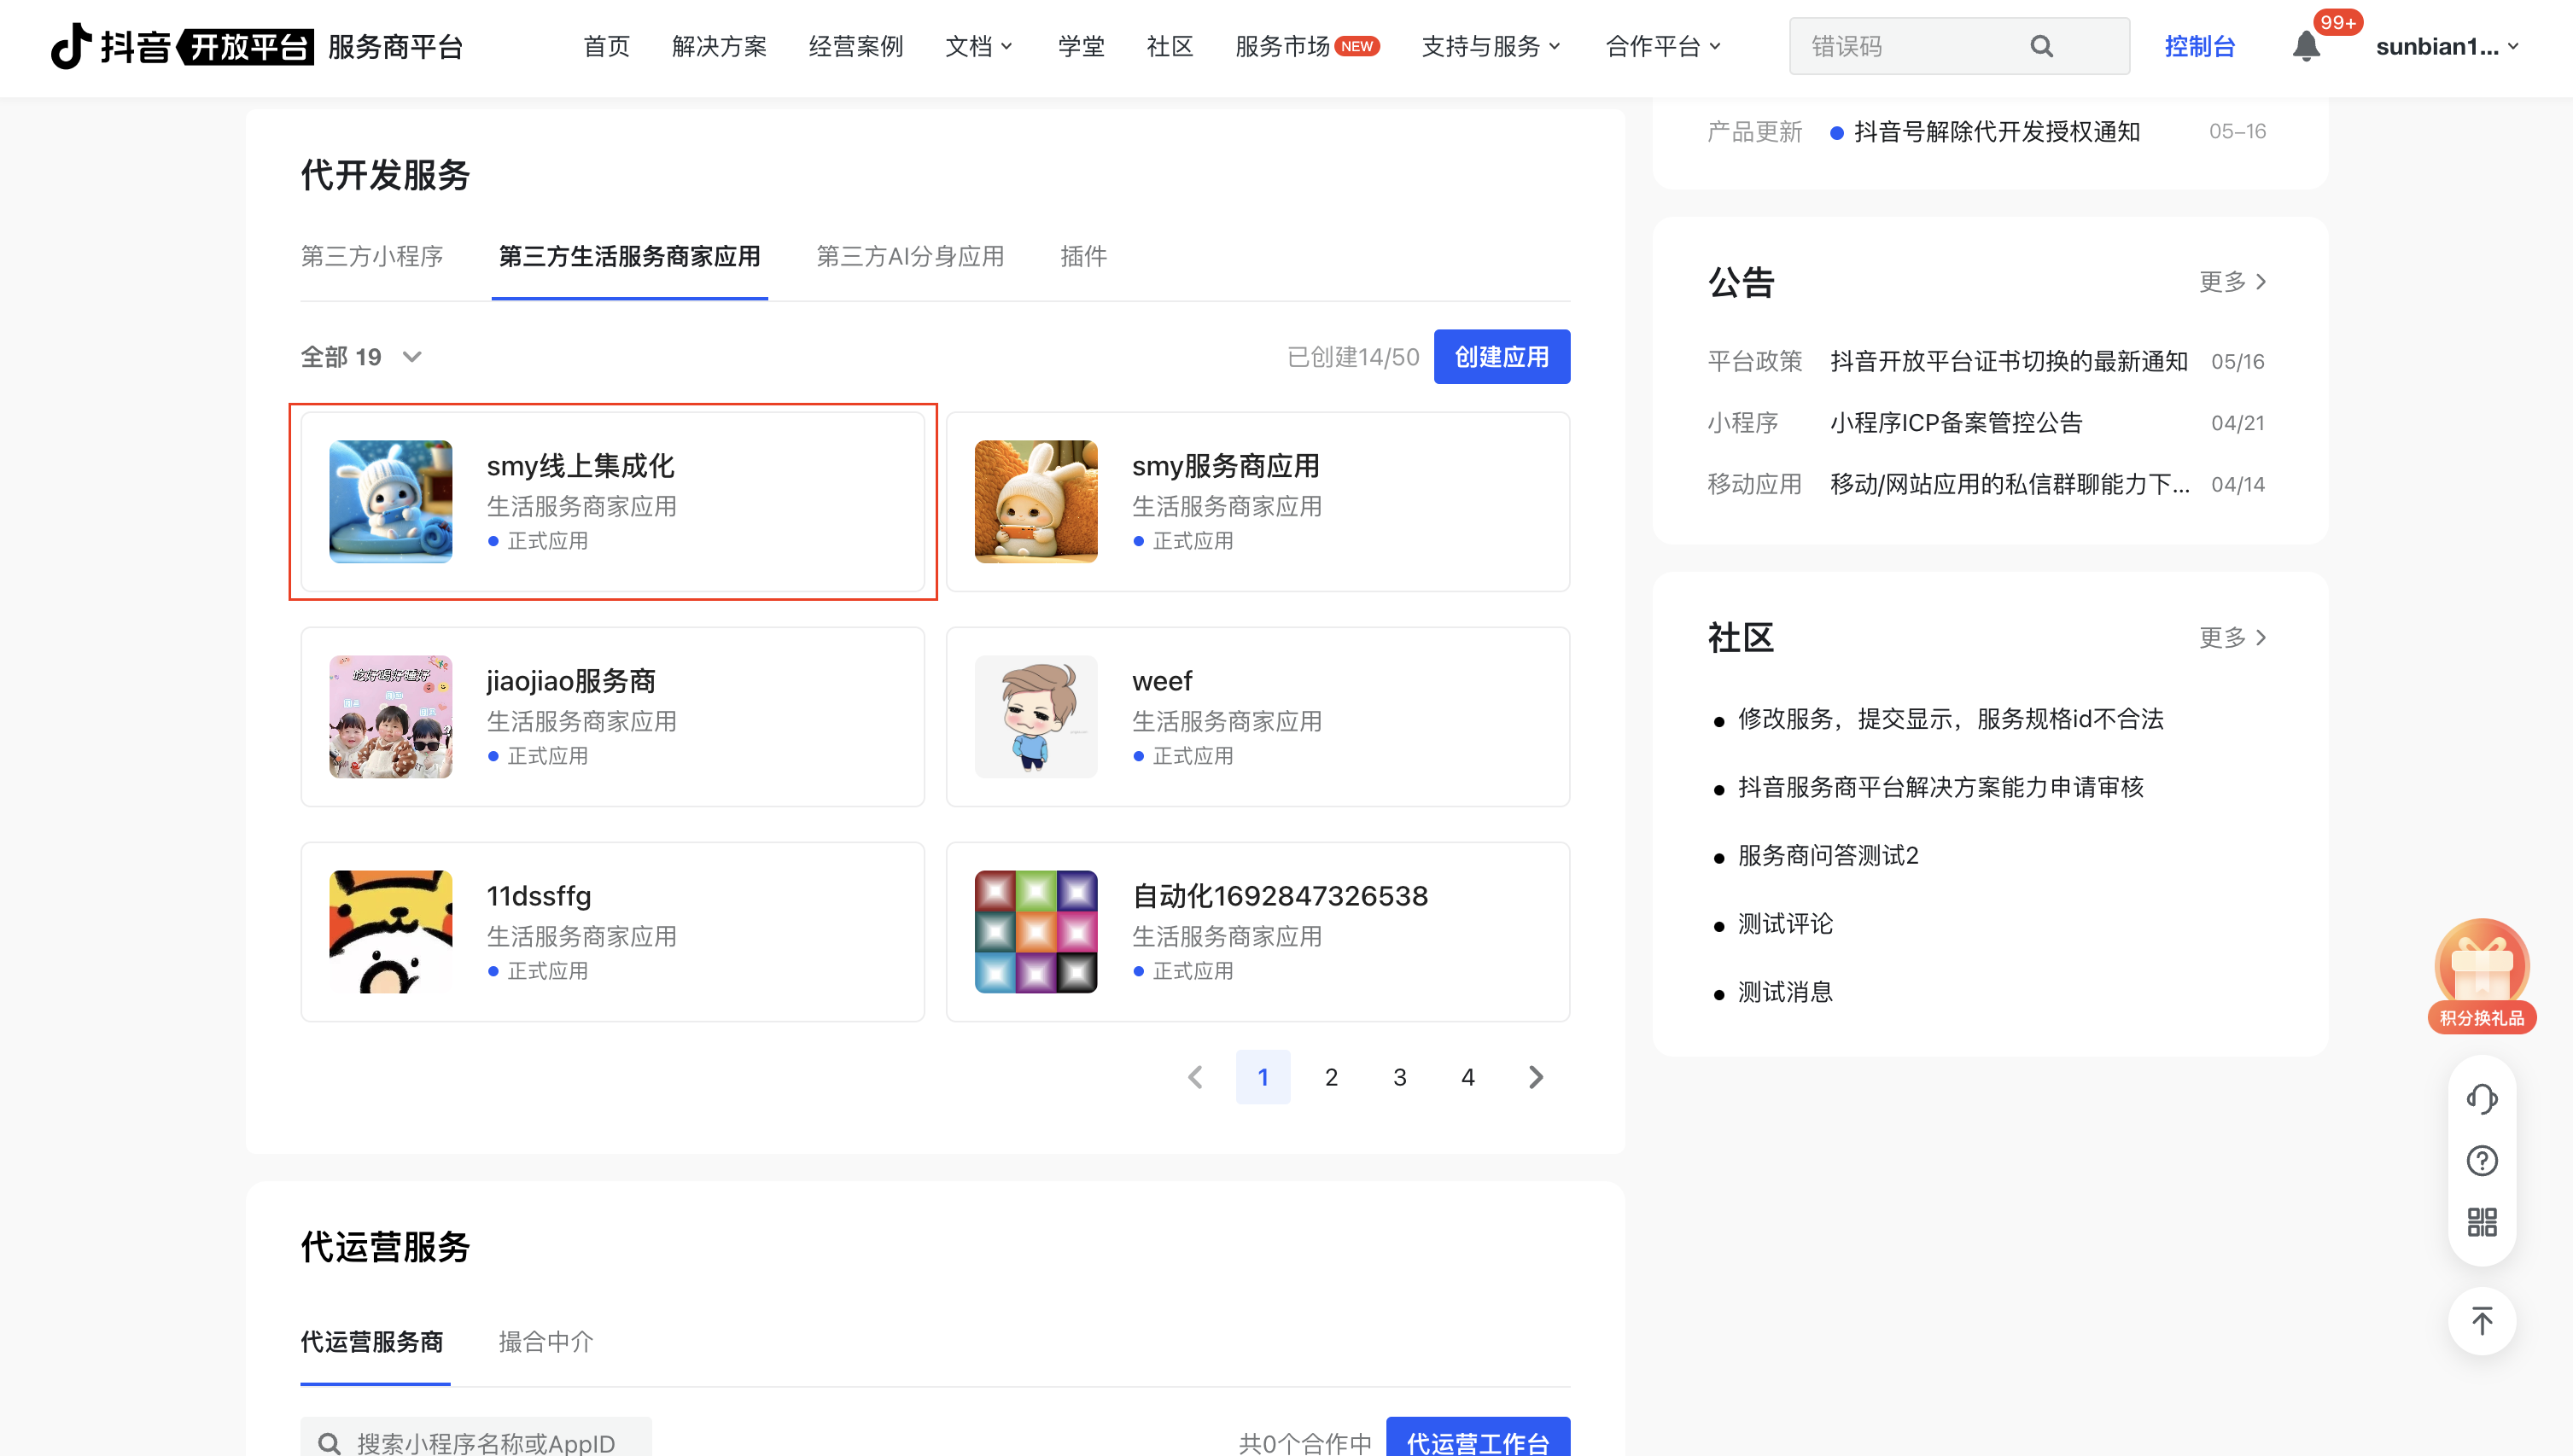Open the jiaojiao服务商 app title

click(x=571, y=681)
